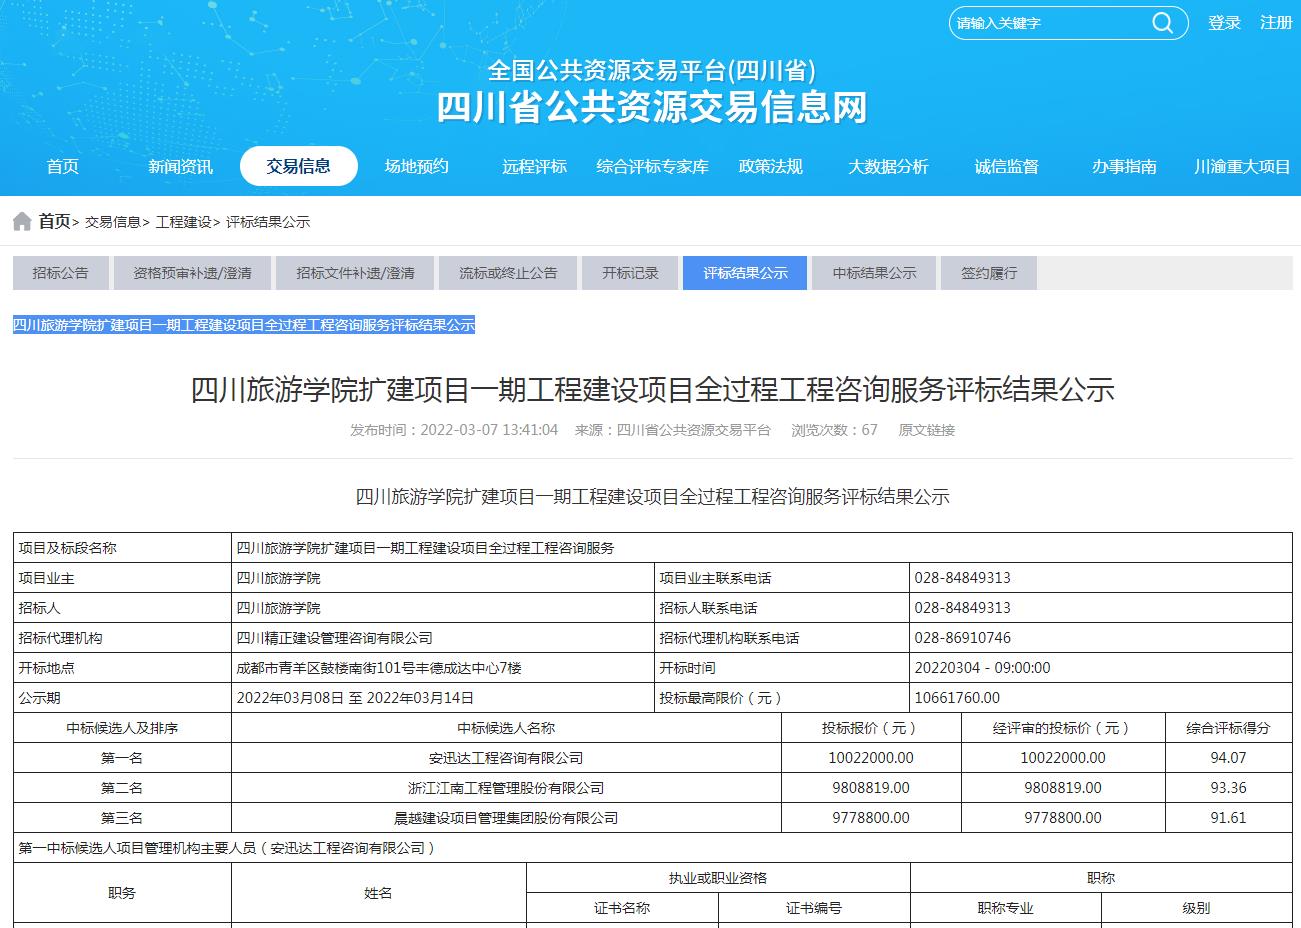
Task: Click 交易信息 breadcrumb link
Action: [x=113, y=222]
